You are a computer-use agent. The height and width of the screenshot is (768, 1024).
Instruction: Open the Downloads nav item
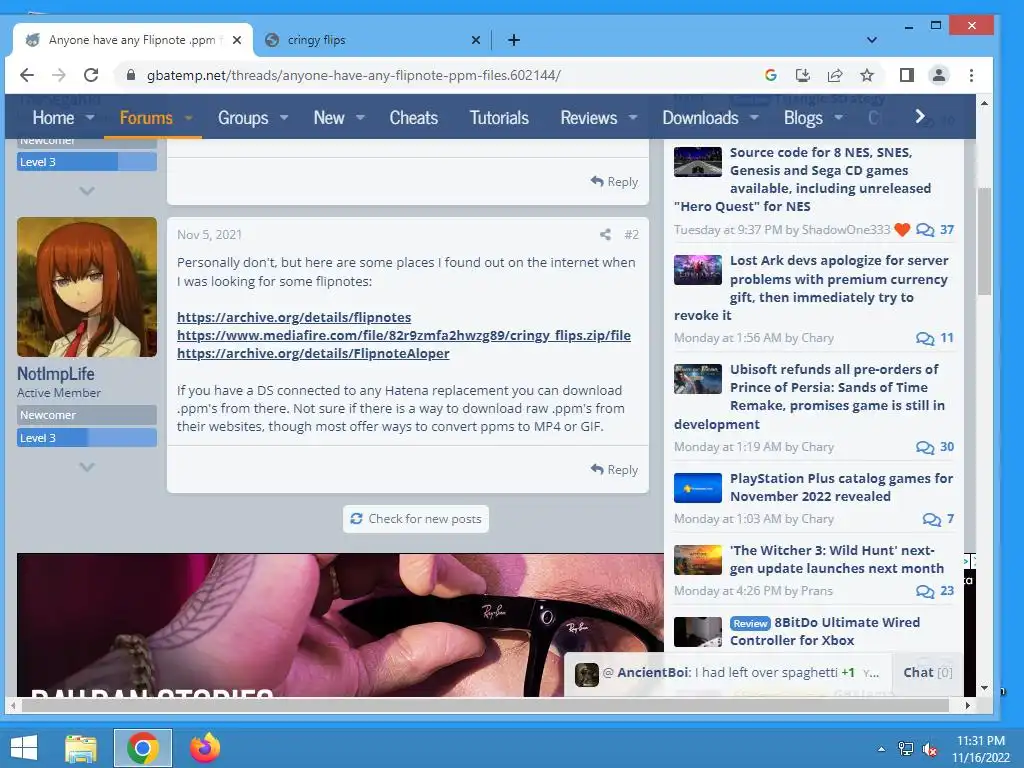pos(700,118)
